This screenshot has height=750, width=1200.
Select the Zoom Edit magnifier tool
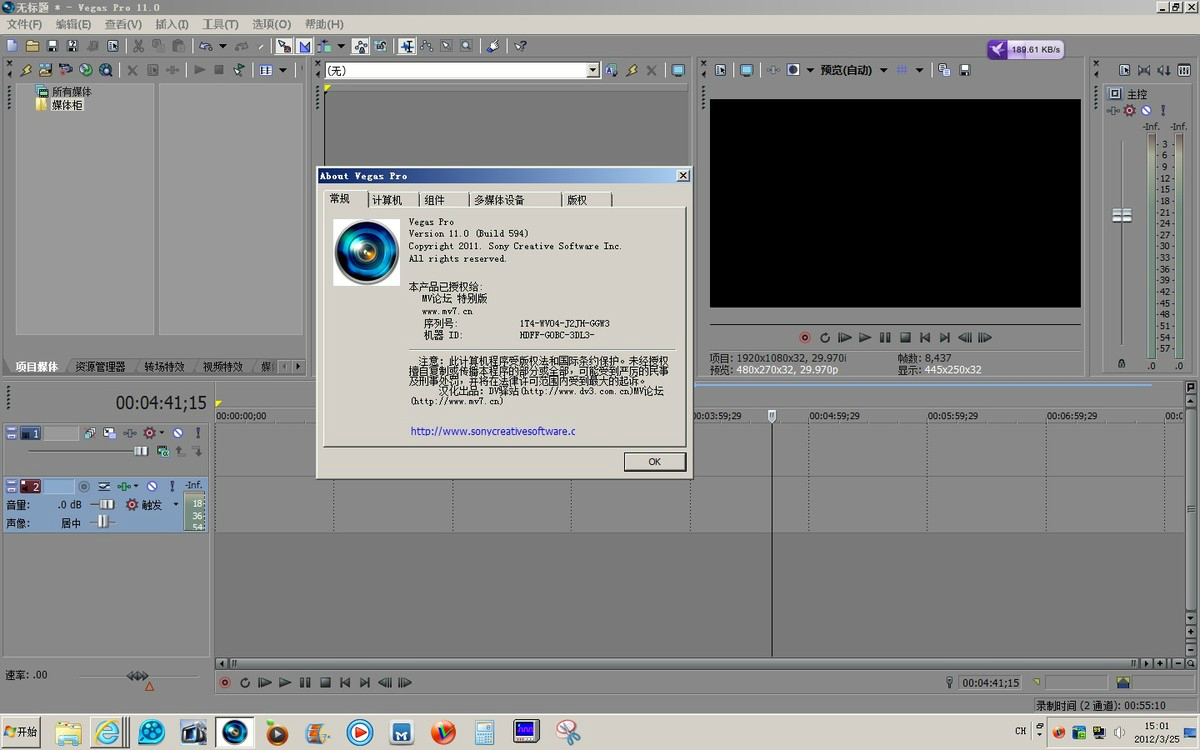(467, 46)
